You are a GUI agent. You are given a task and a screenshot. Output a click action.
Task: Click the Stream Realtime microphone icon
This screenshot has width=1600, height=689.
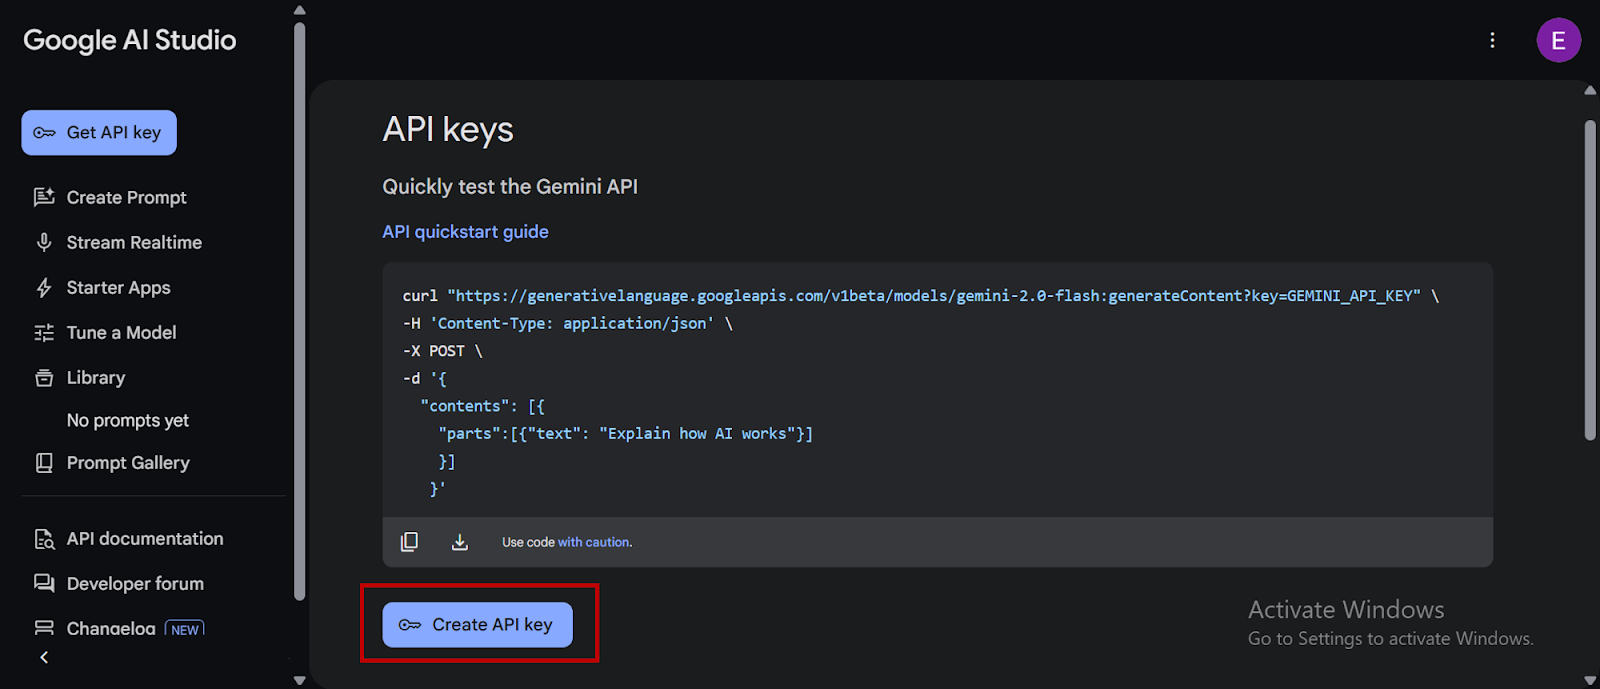point(44,242)
